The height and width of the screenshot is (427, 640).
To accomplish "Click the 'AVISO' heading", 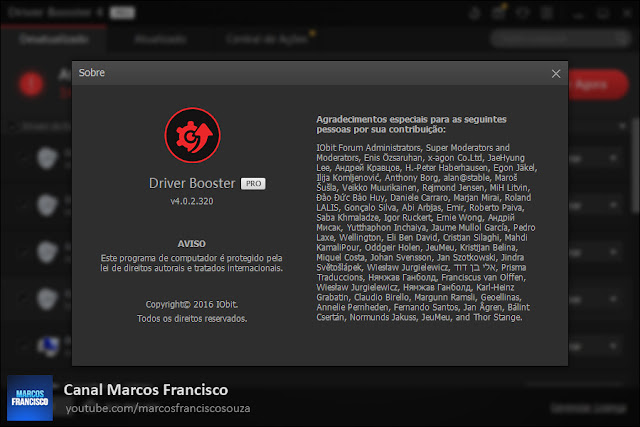I will pyautogui.click(x=191, y=244).
